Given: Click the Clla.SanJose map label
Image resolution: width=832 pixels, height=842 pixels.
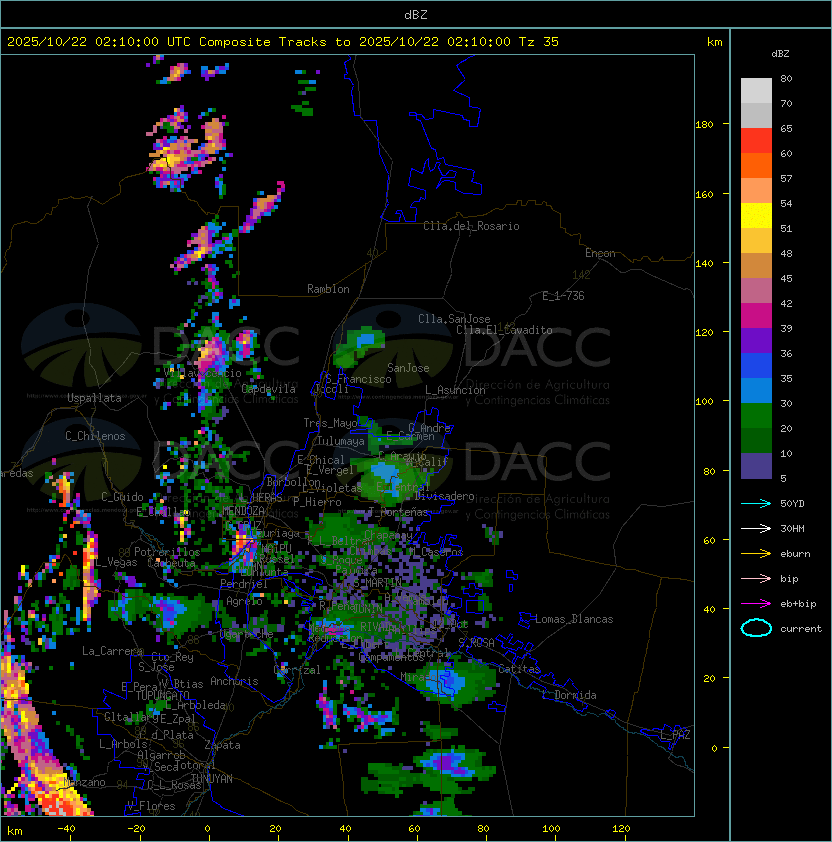Looking at the screenshot, I should coord(454,319).
